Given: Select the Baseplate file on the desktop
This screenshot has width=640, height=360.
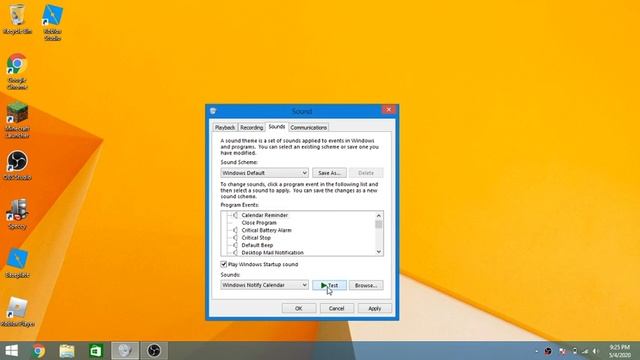Looking at the screenshot, I should 17,263.
